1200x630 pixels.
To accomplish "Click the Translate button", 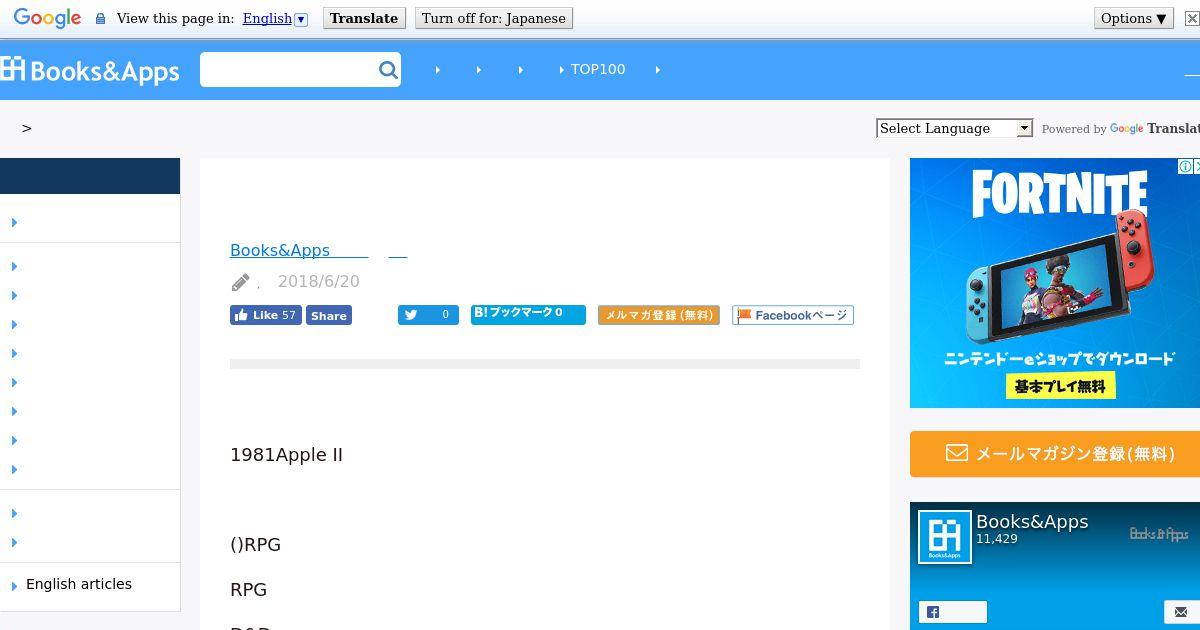I will pos(364,18).
